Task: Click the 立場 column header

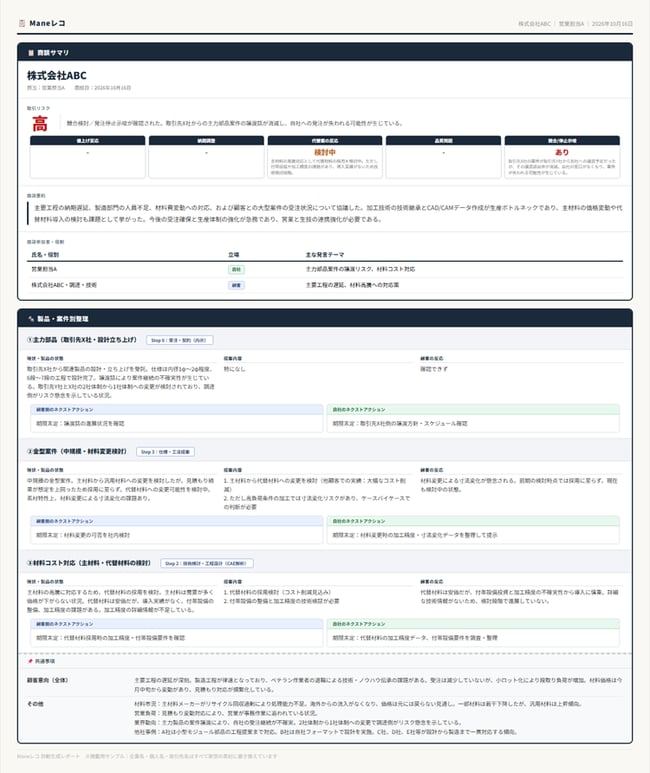Action: point(234,255)
